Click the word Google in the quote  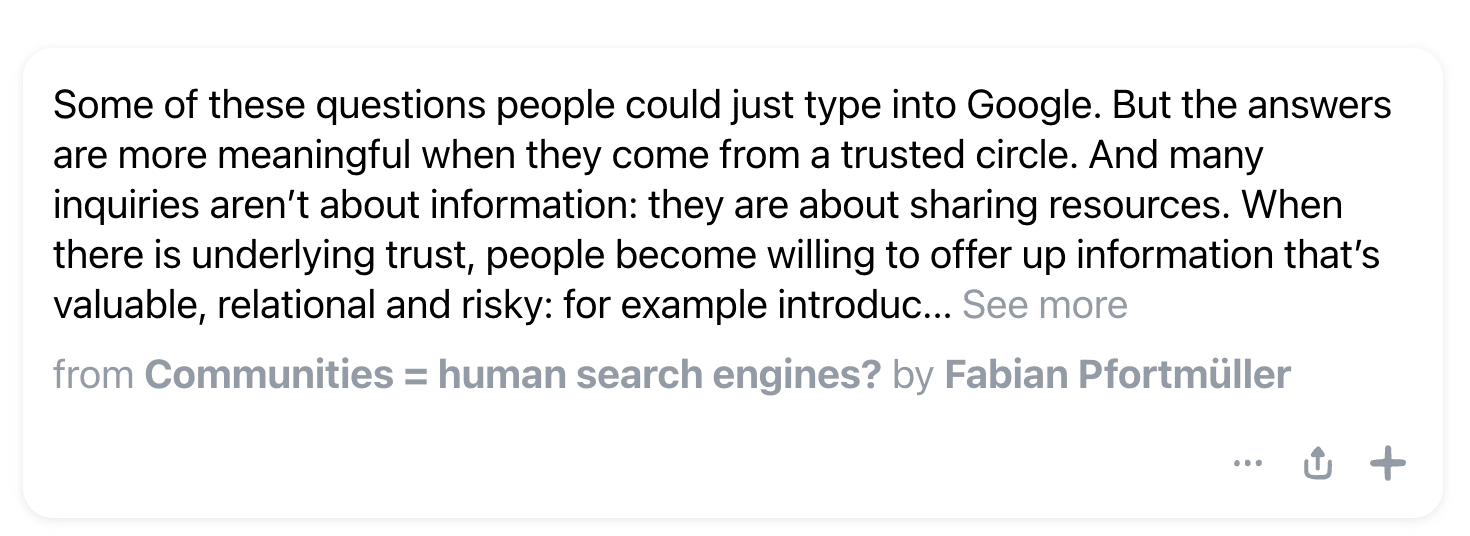tap(1033, 106)
